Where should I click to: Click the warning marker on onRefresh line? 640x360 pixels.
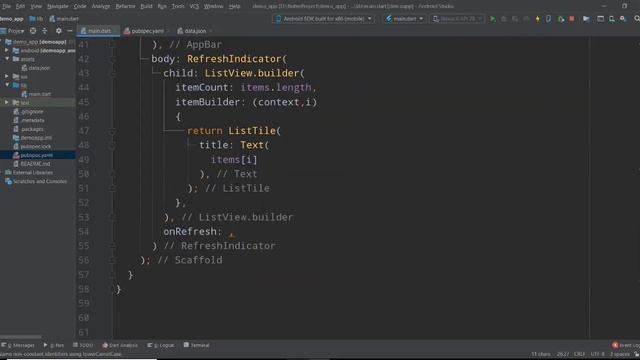(x=231, y=235)
